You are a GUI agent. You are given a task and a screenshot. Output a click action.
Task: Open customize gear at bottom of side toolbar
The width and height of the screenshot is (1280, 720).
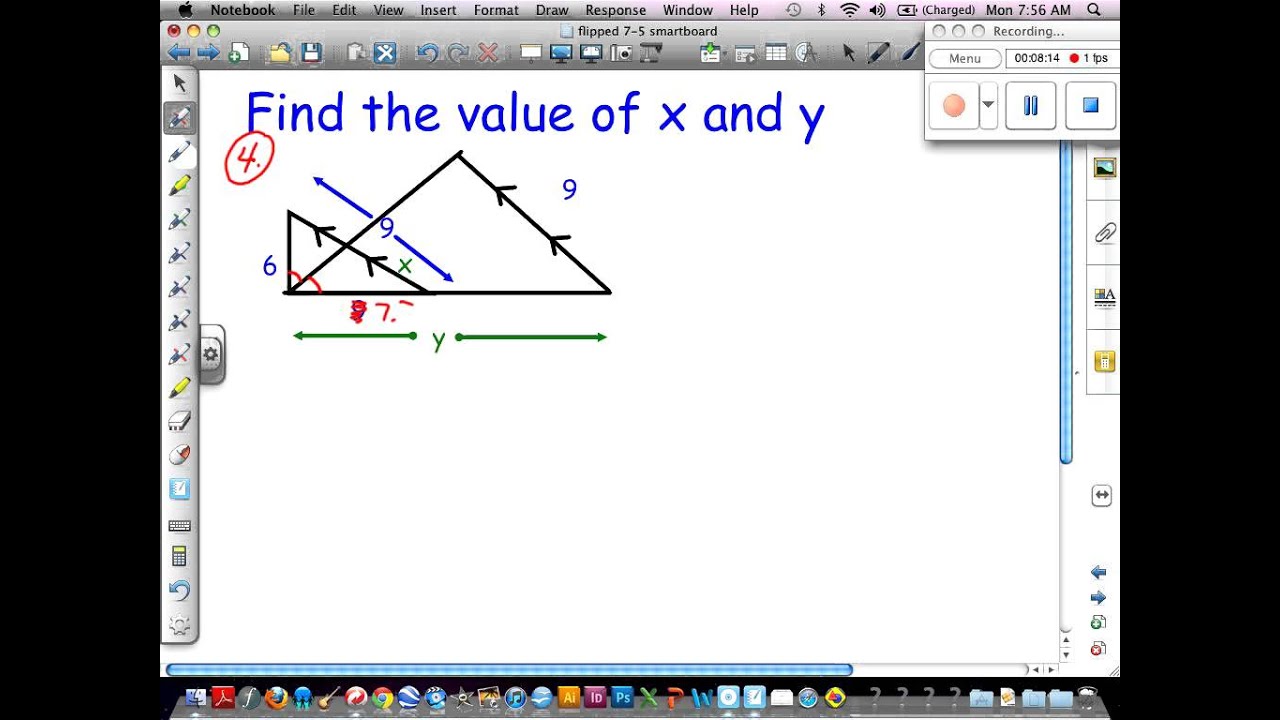(x=180, y=626)
